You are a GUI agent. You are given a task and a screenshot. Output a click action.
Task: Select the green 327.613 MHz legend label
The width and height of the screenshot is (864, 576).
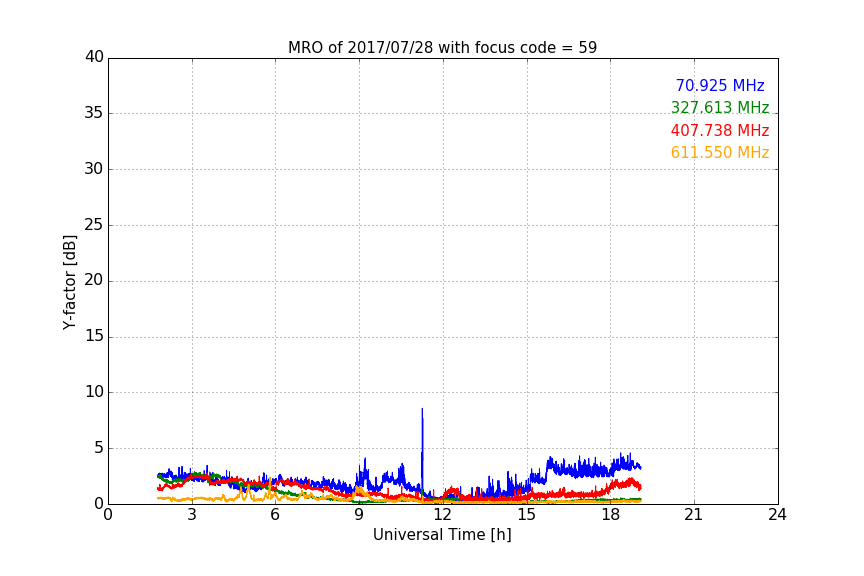click(x=720, y=107)
